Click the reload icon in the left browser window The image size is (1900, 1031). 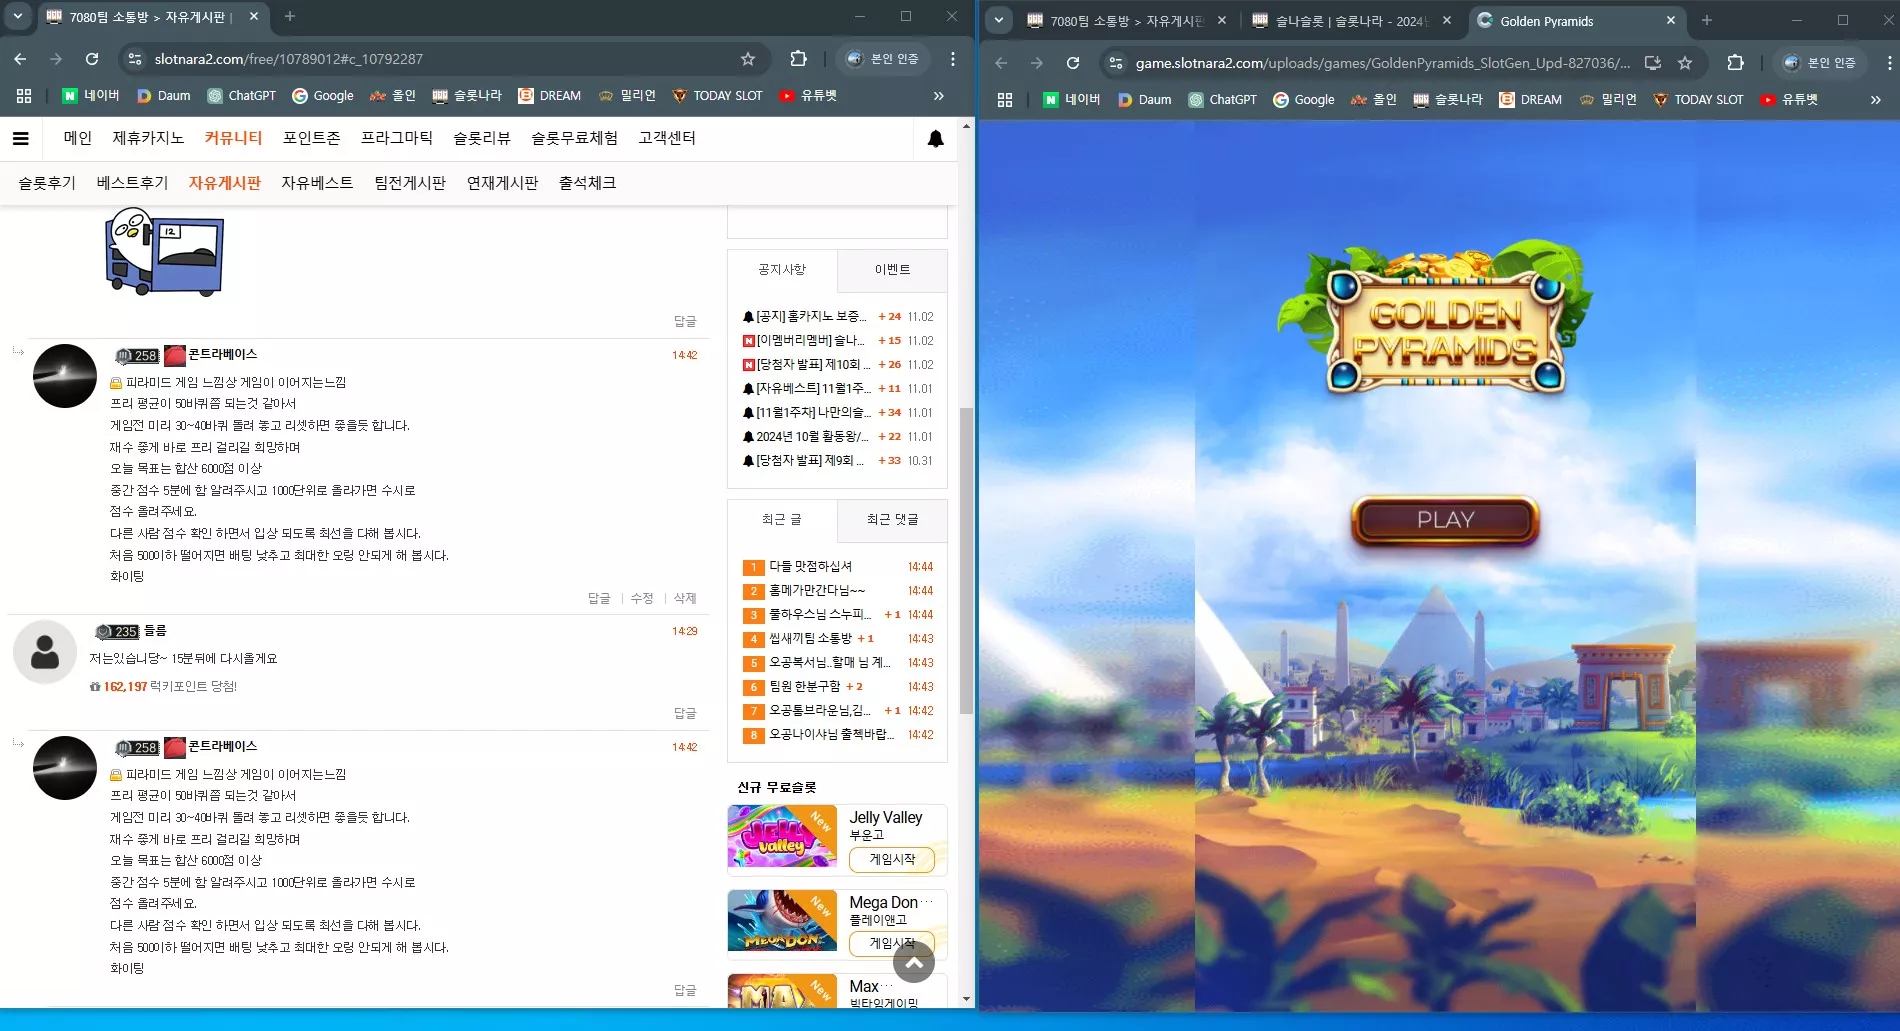pos(92,59)
